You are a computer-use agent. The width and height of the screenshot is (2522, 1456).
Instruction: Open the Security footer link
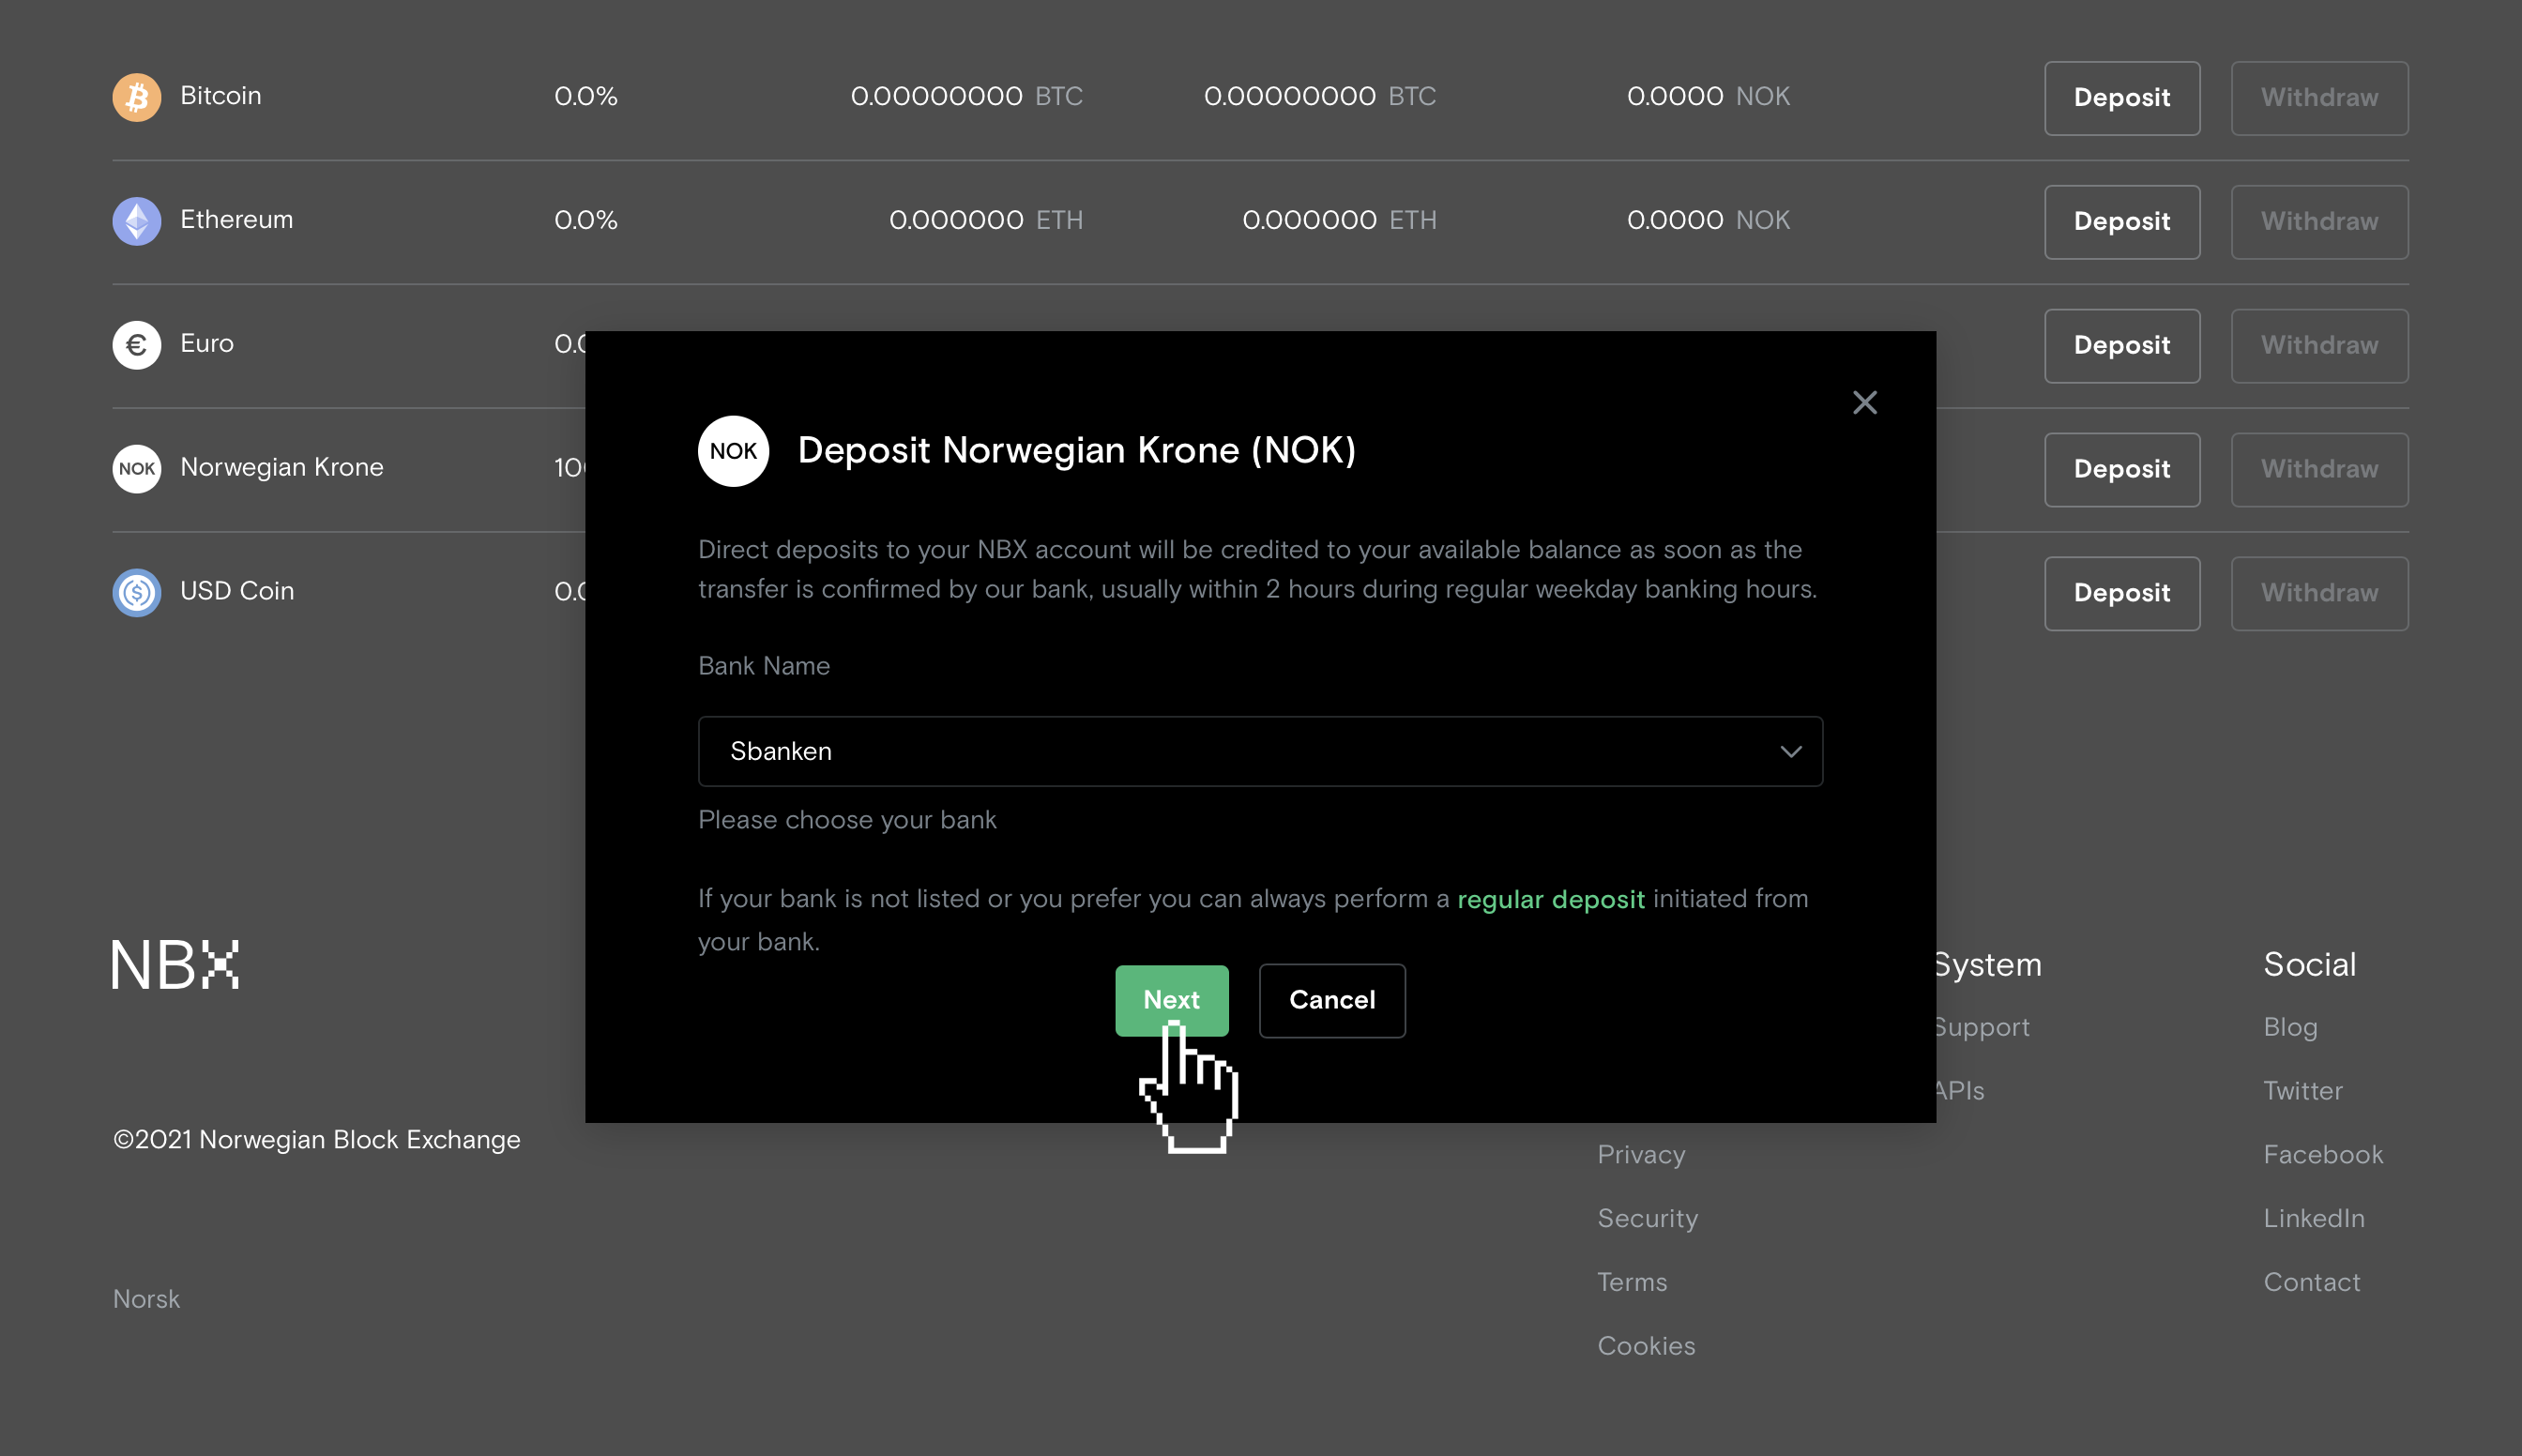1647,1218
